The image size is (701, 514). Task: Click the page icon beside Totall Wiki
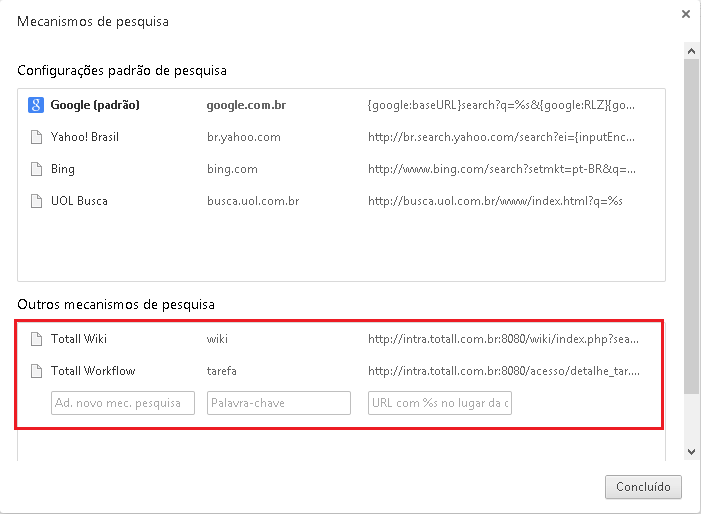pyautogui.click(x=36, y=339)
